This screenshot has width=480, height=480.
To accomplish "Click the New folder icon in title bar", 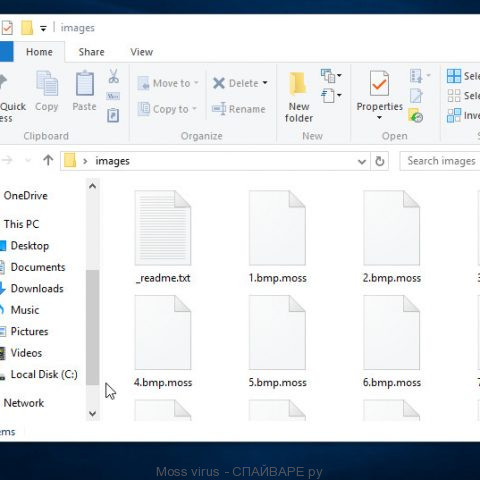I will point(27,28).
